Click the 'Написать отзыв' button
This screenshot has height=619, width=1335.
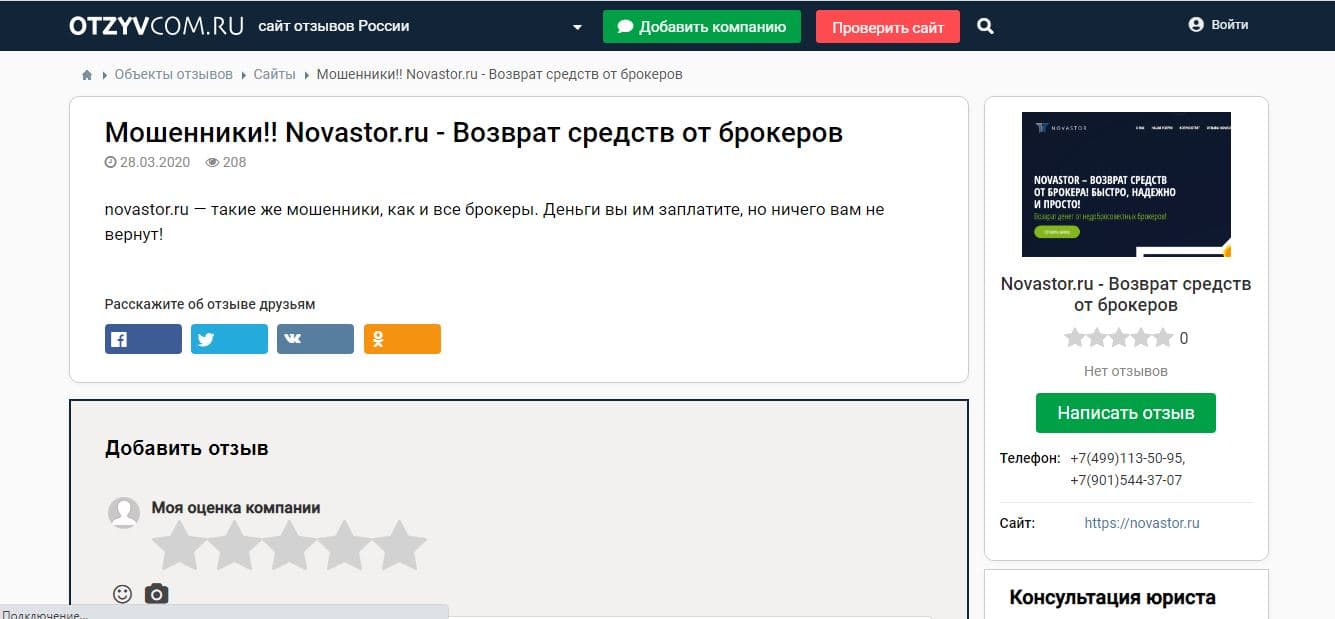(1125, 413)
